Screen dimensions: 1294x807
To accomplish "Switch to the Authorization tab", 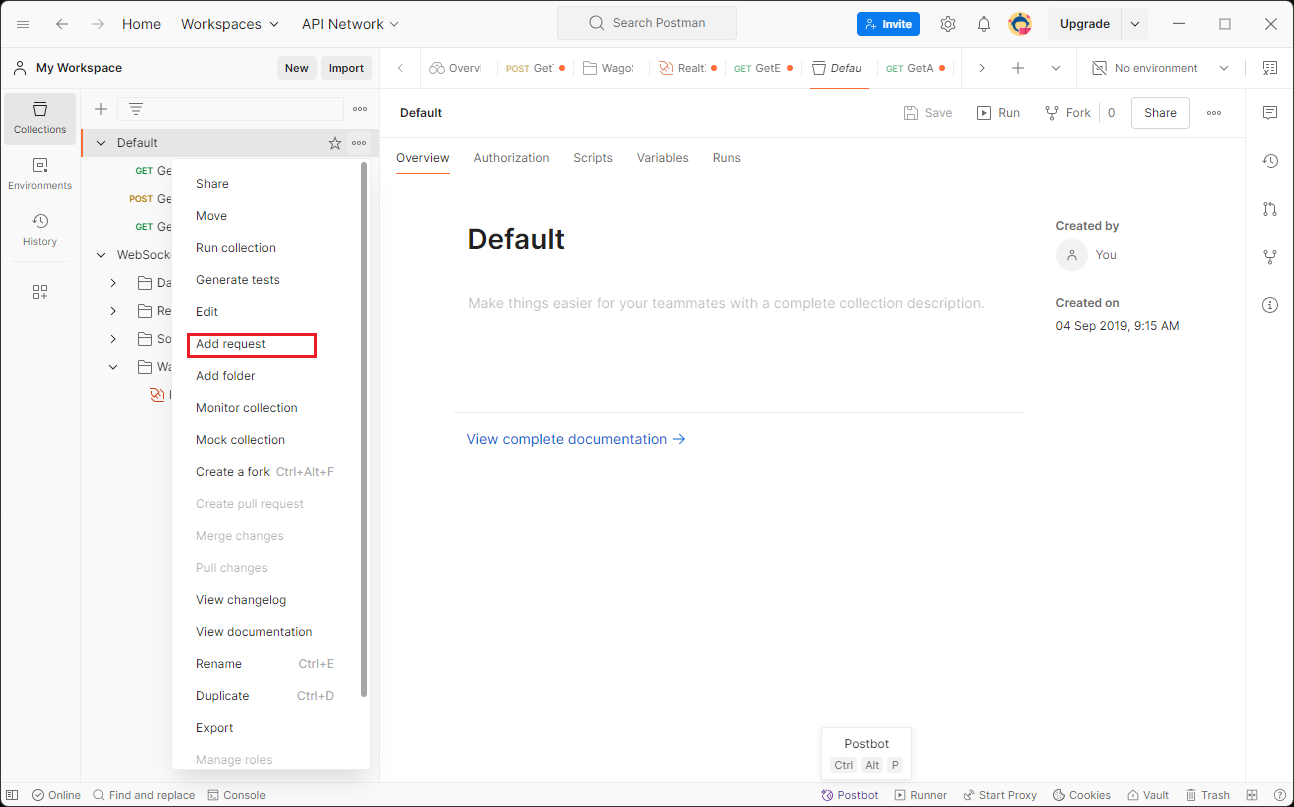I will point(511,158).
